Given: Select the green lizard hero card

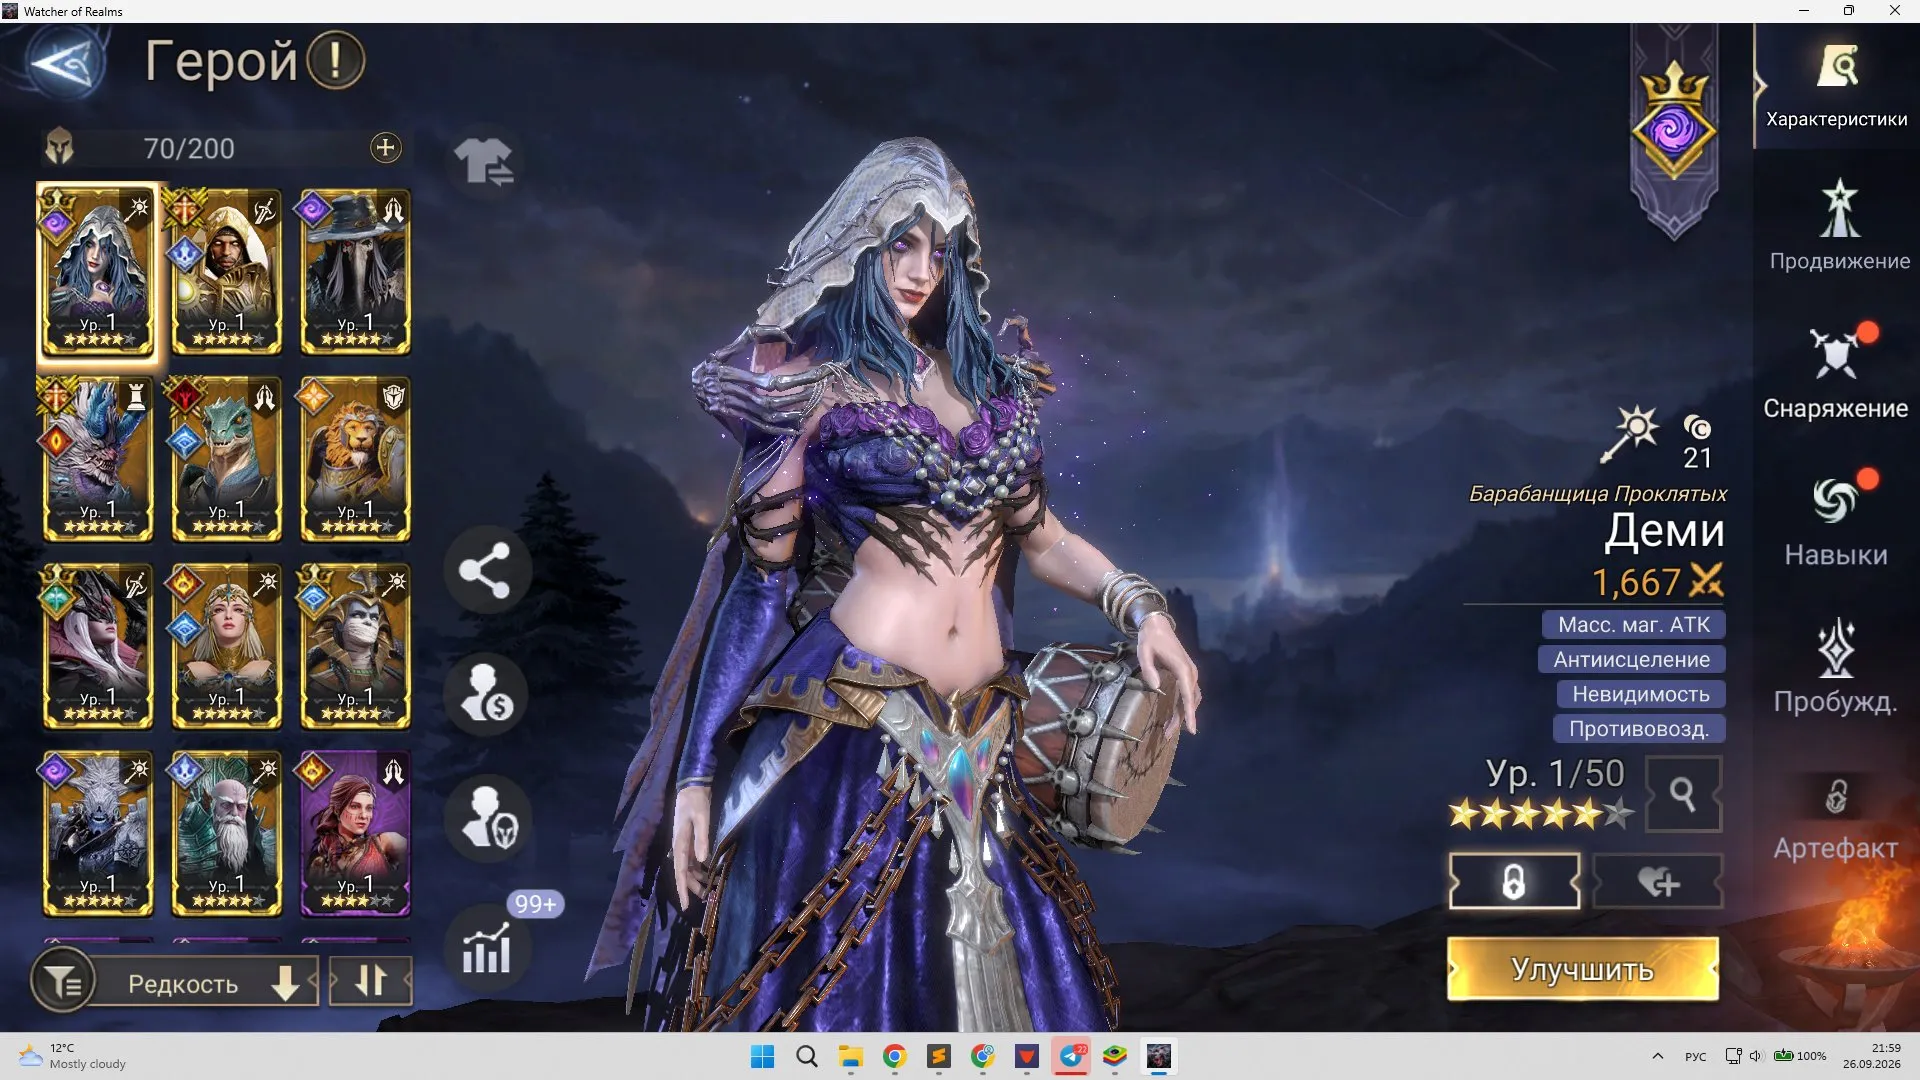Looking at the screenshot, I should (x=227, y=459).
